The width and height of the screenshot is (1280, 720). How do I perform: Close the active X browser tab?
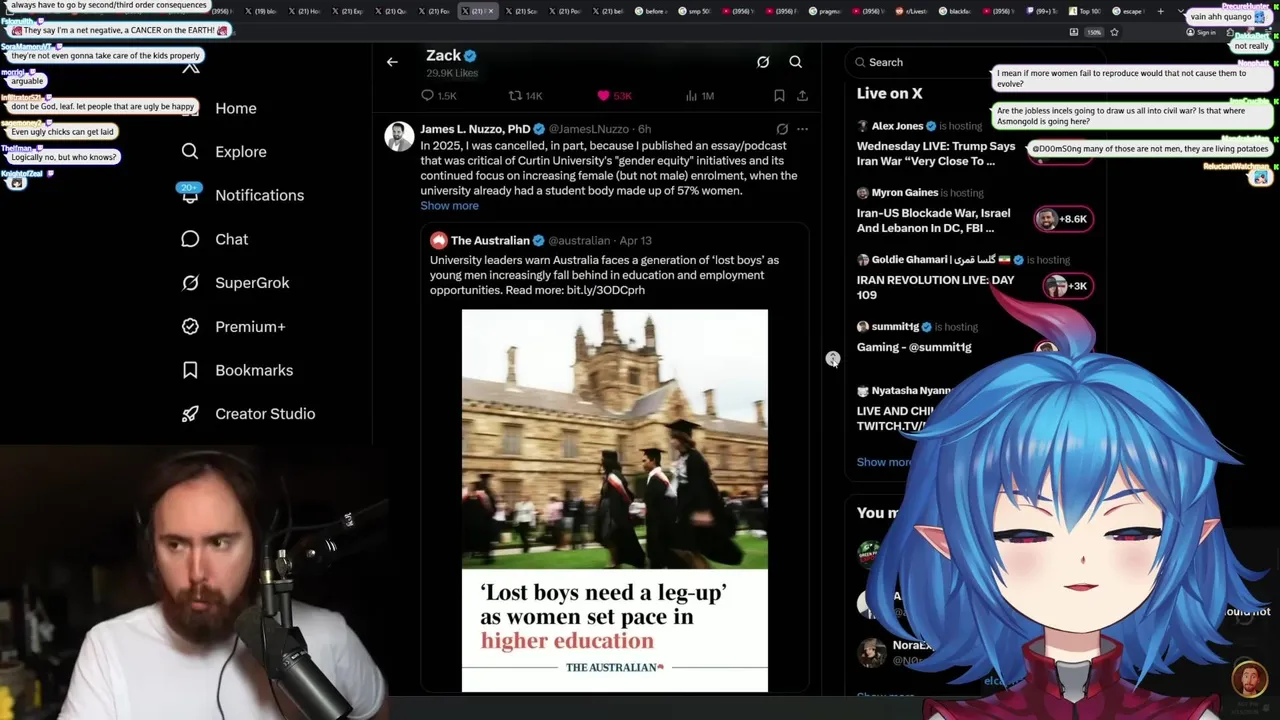click(x=490, y=11)
